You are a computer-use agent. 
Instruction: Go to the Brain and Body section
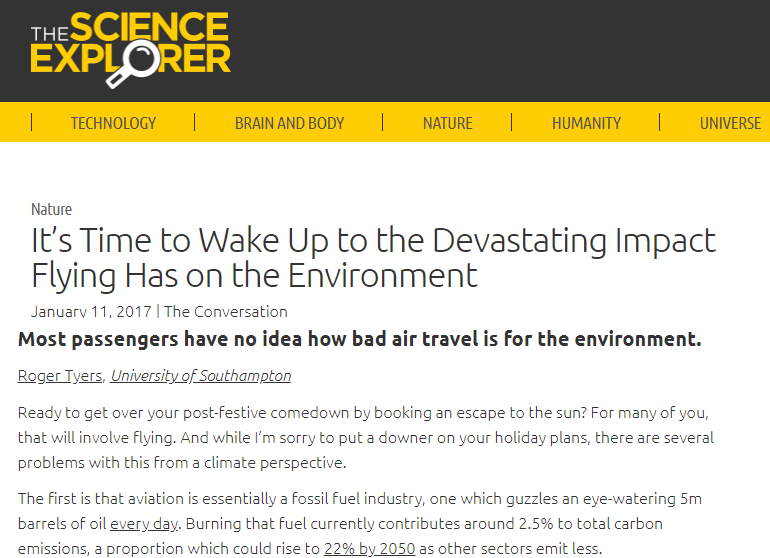289,123
